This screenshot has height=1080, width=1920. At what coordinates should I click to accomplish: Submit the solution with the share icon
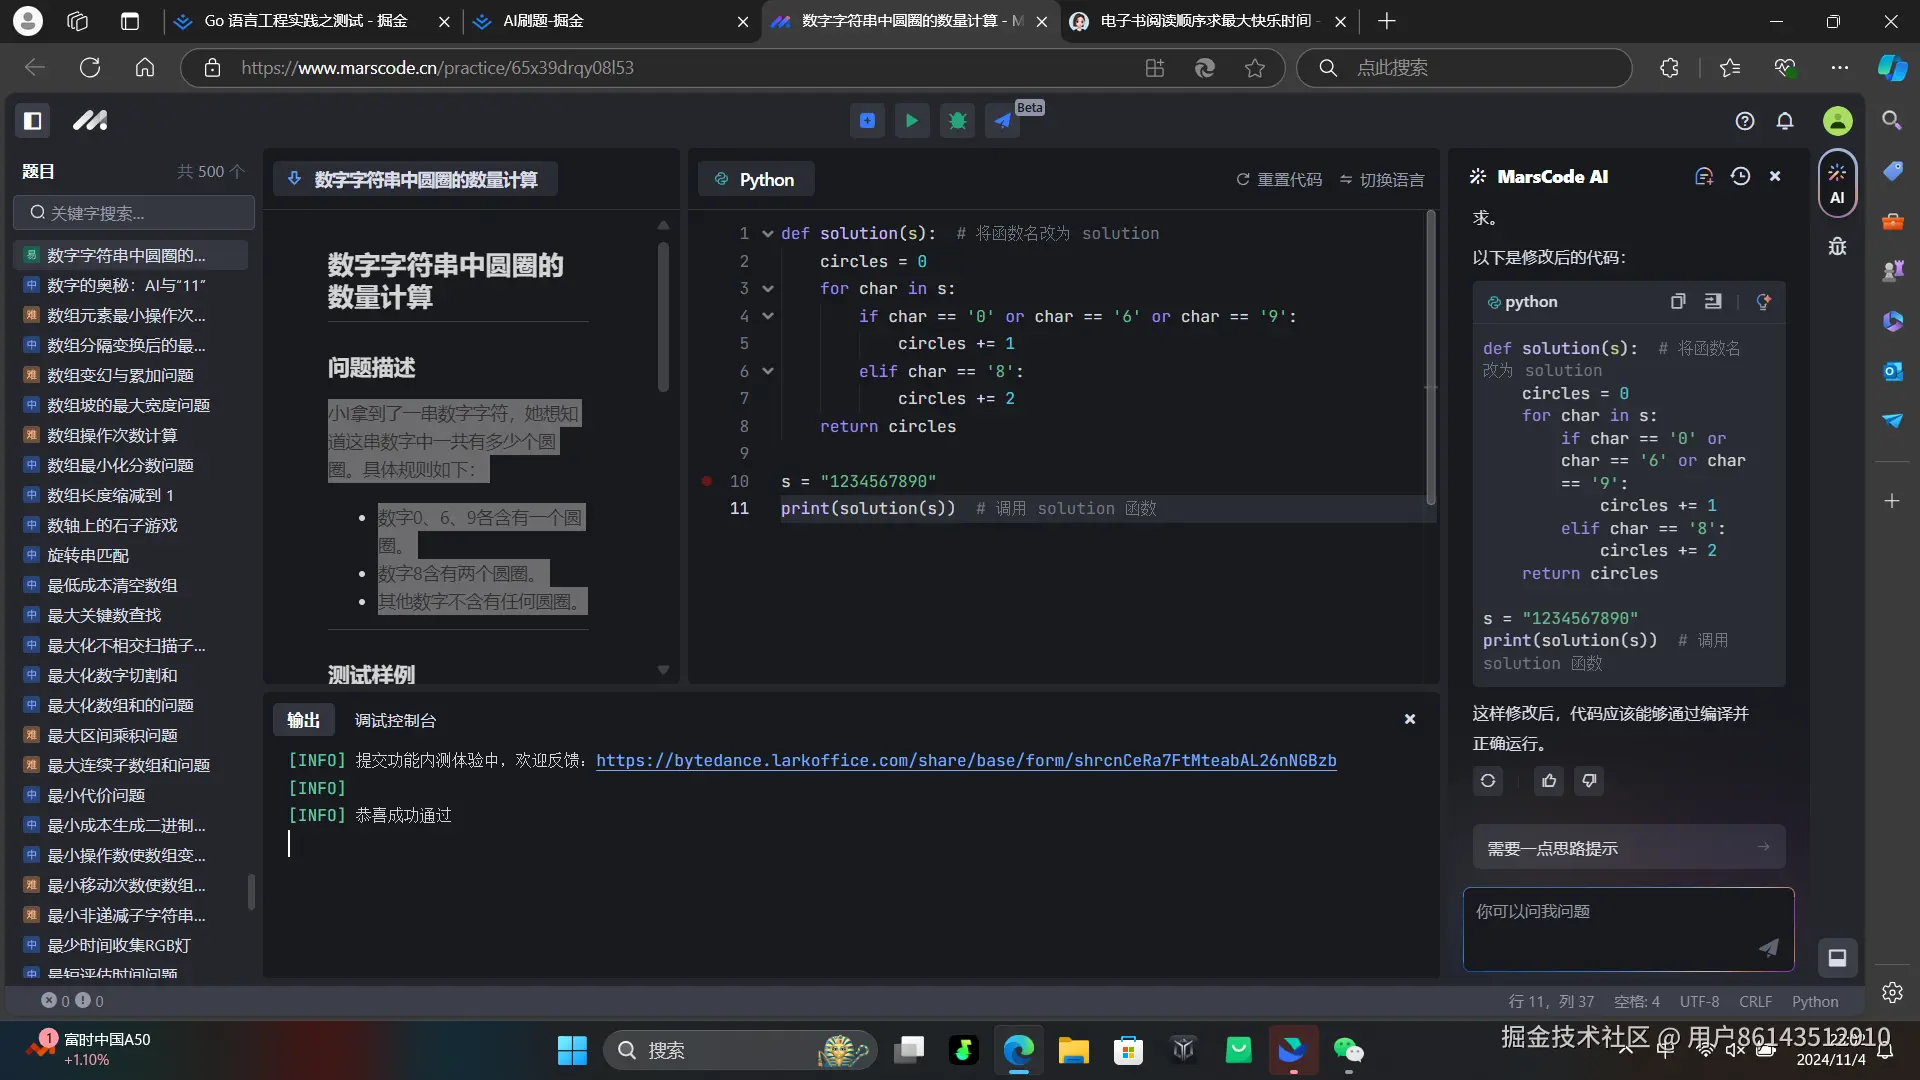[x=1003, y=120]
